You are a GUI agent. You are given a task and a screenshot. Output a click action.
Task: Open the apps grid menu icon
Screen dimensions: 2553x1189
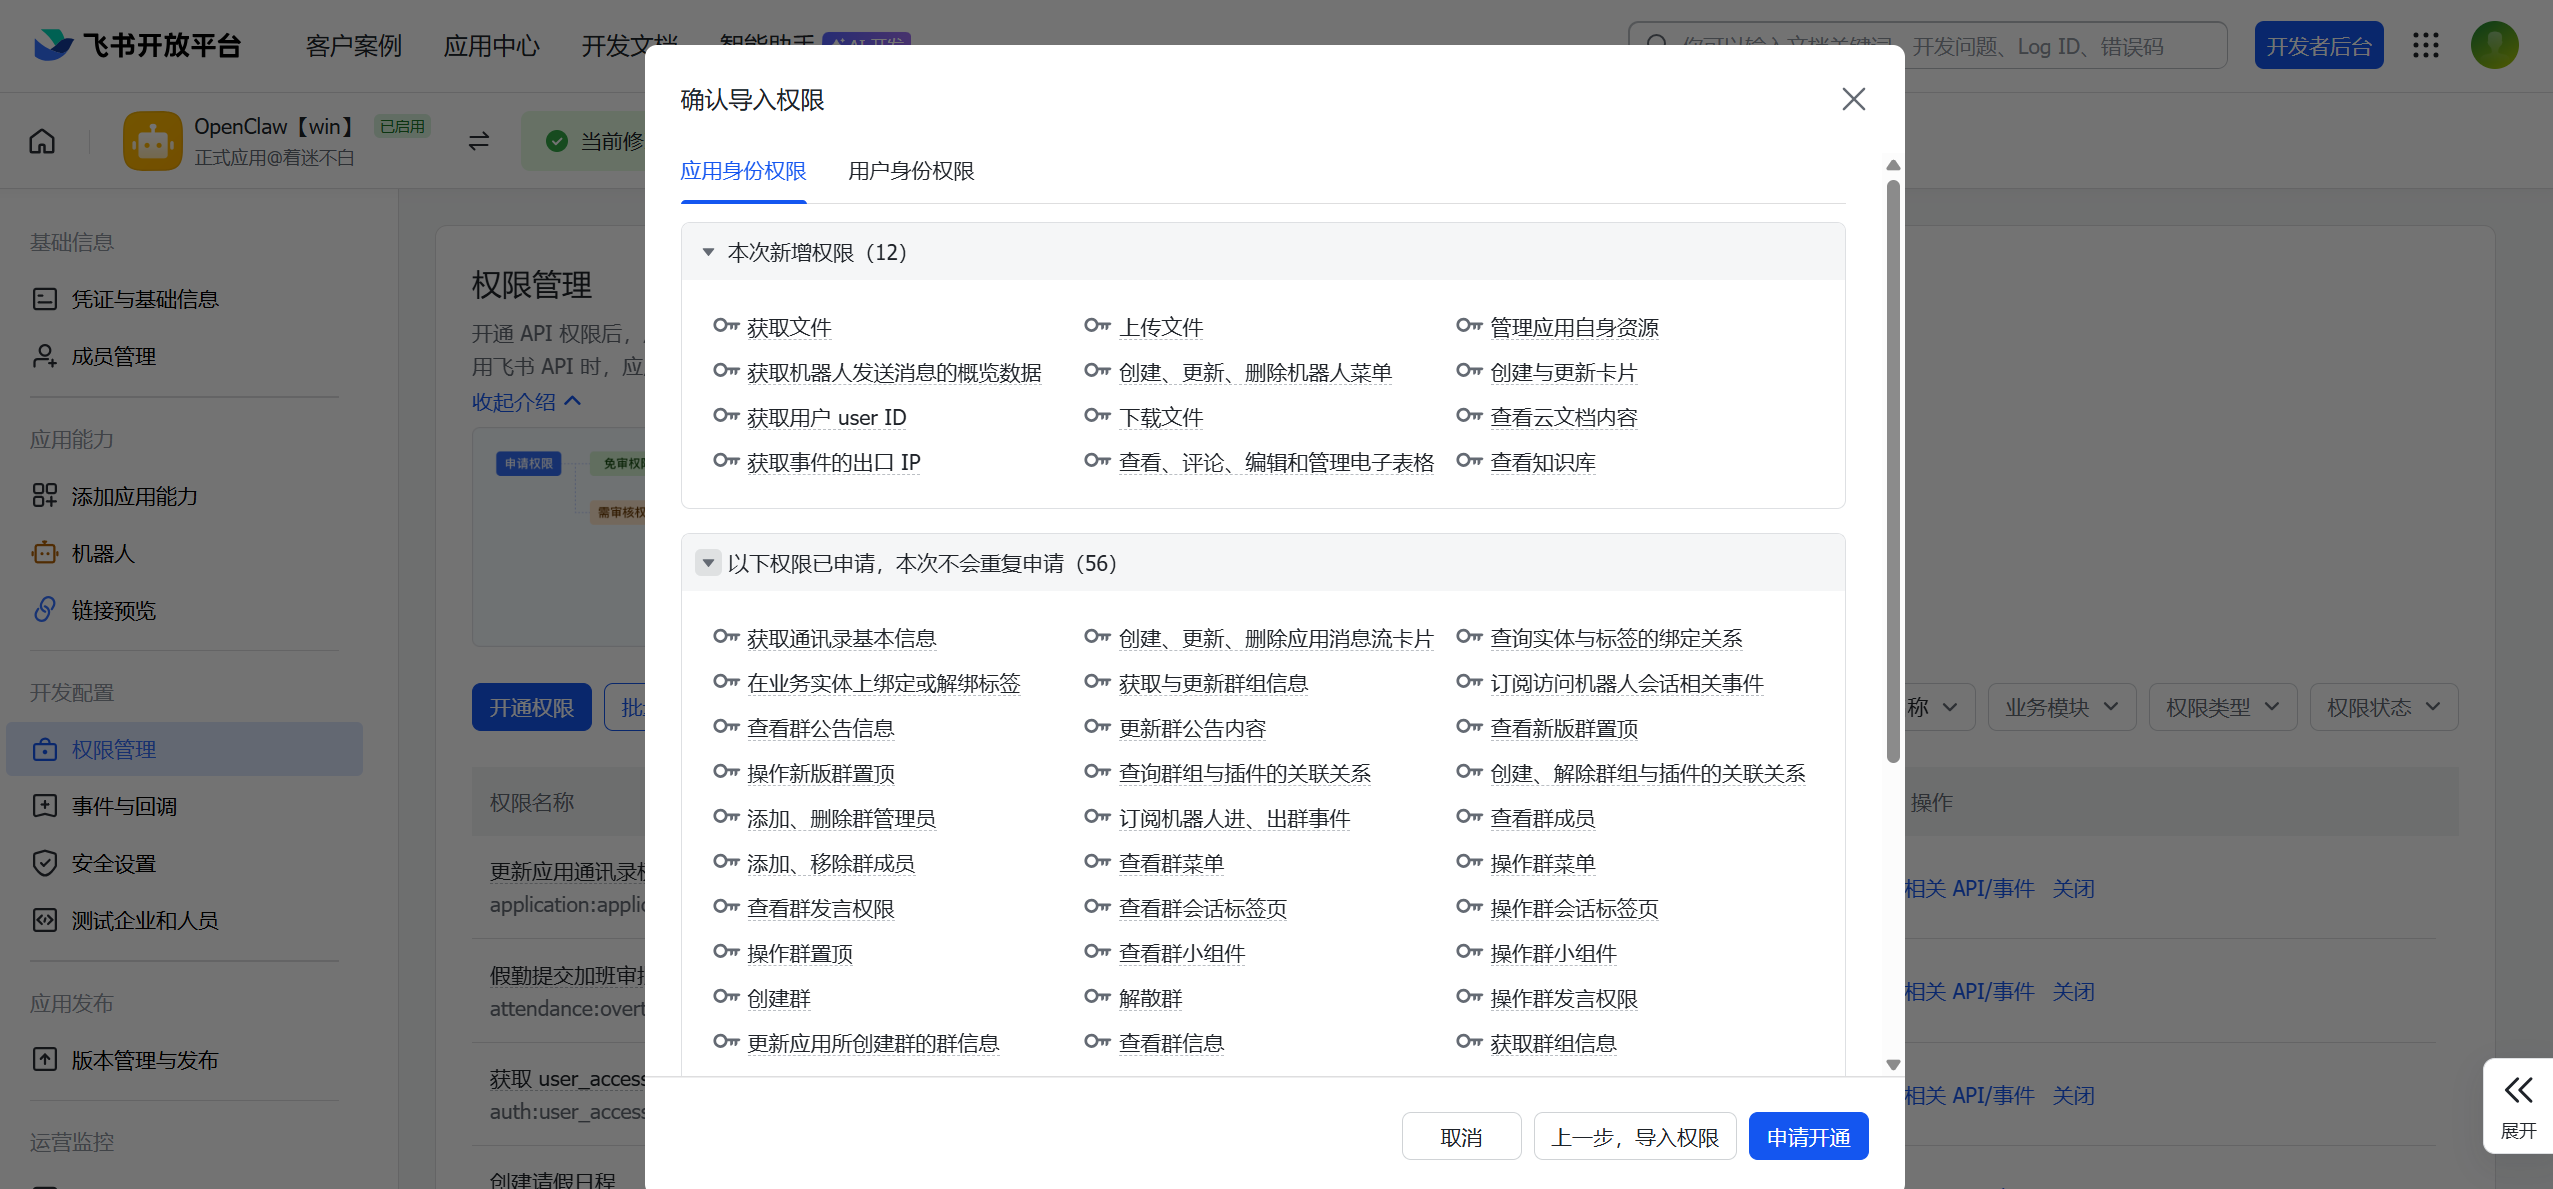coord(2425,45)
